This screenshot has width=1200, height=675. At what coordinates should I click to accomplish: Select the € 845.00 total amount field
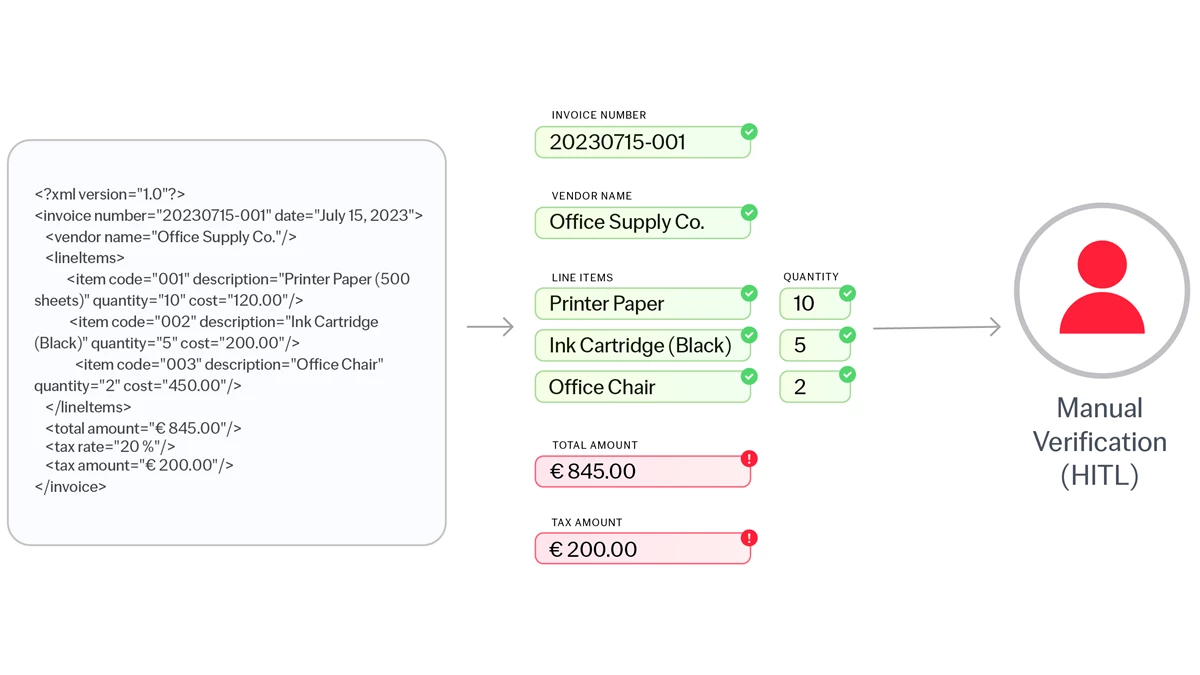(642, 472)
